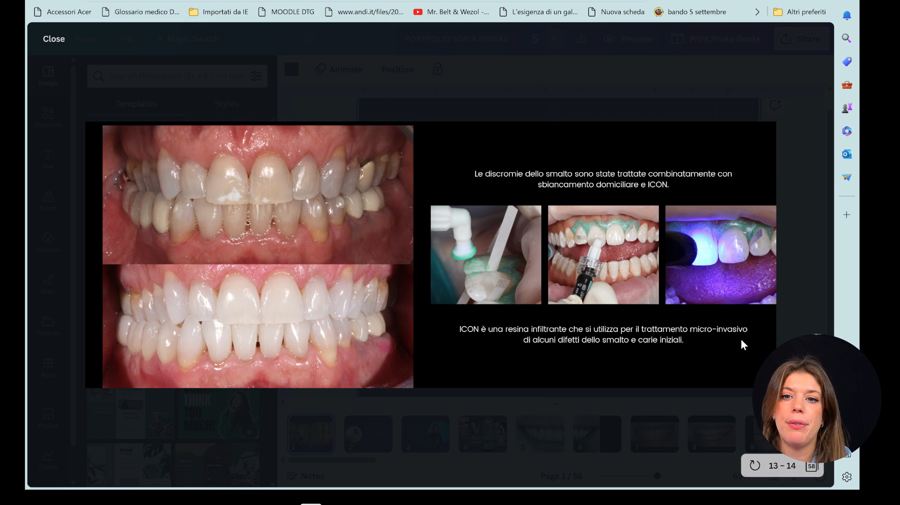This screenshot has width=900, height=505.
Task: Open Microsoft 365 icon in sidebar
Action: [847, 131]
